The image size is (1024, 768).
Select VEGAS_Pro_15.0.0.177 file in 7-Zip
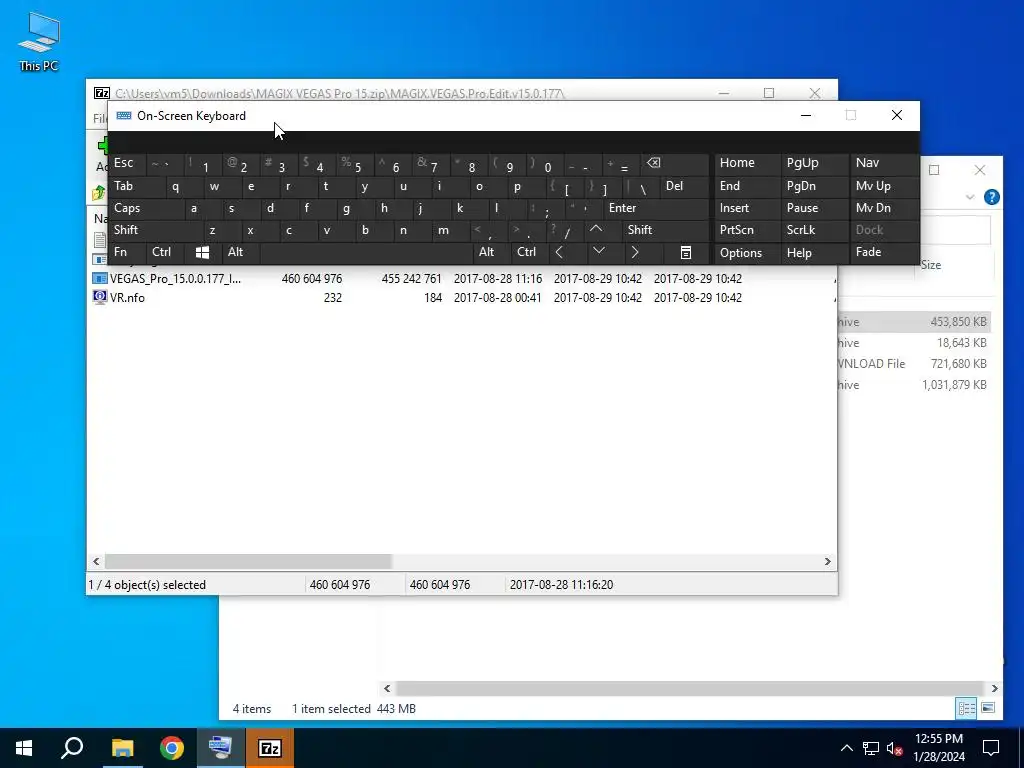[x=175, y=279]
